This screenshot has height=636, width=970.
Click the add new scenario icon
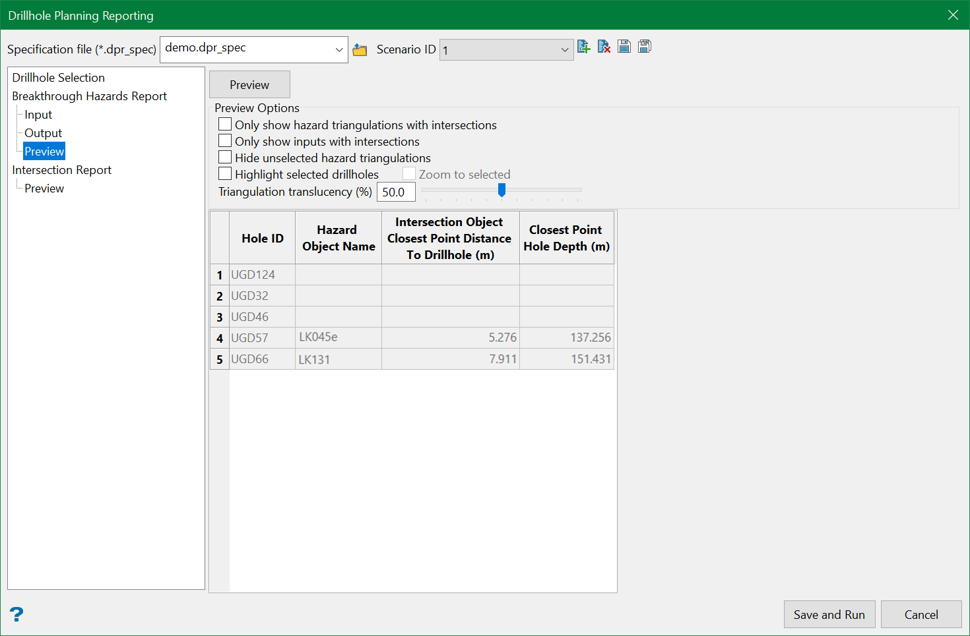coord(584,47)
